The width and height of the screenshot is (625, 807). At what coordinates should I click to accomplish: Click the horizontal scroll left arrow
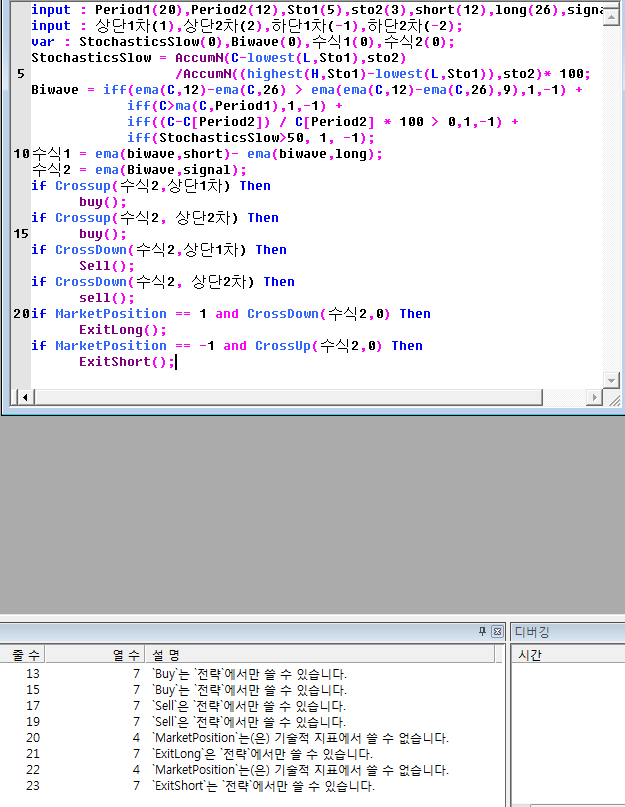pyautogui.click(x=25, y=397)
